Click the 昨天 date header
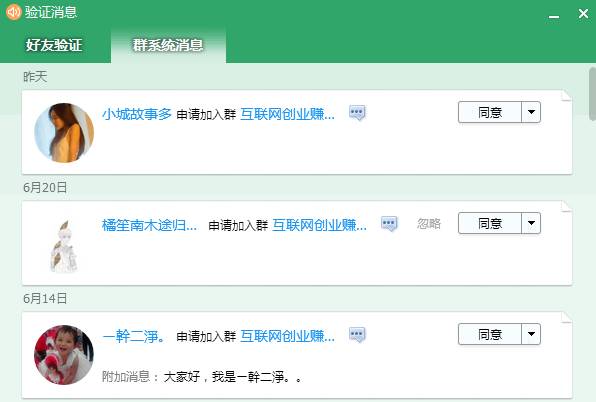This screenshot has width=596, height=402. (35, 77)
